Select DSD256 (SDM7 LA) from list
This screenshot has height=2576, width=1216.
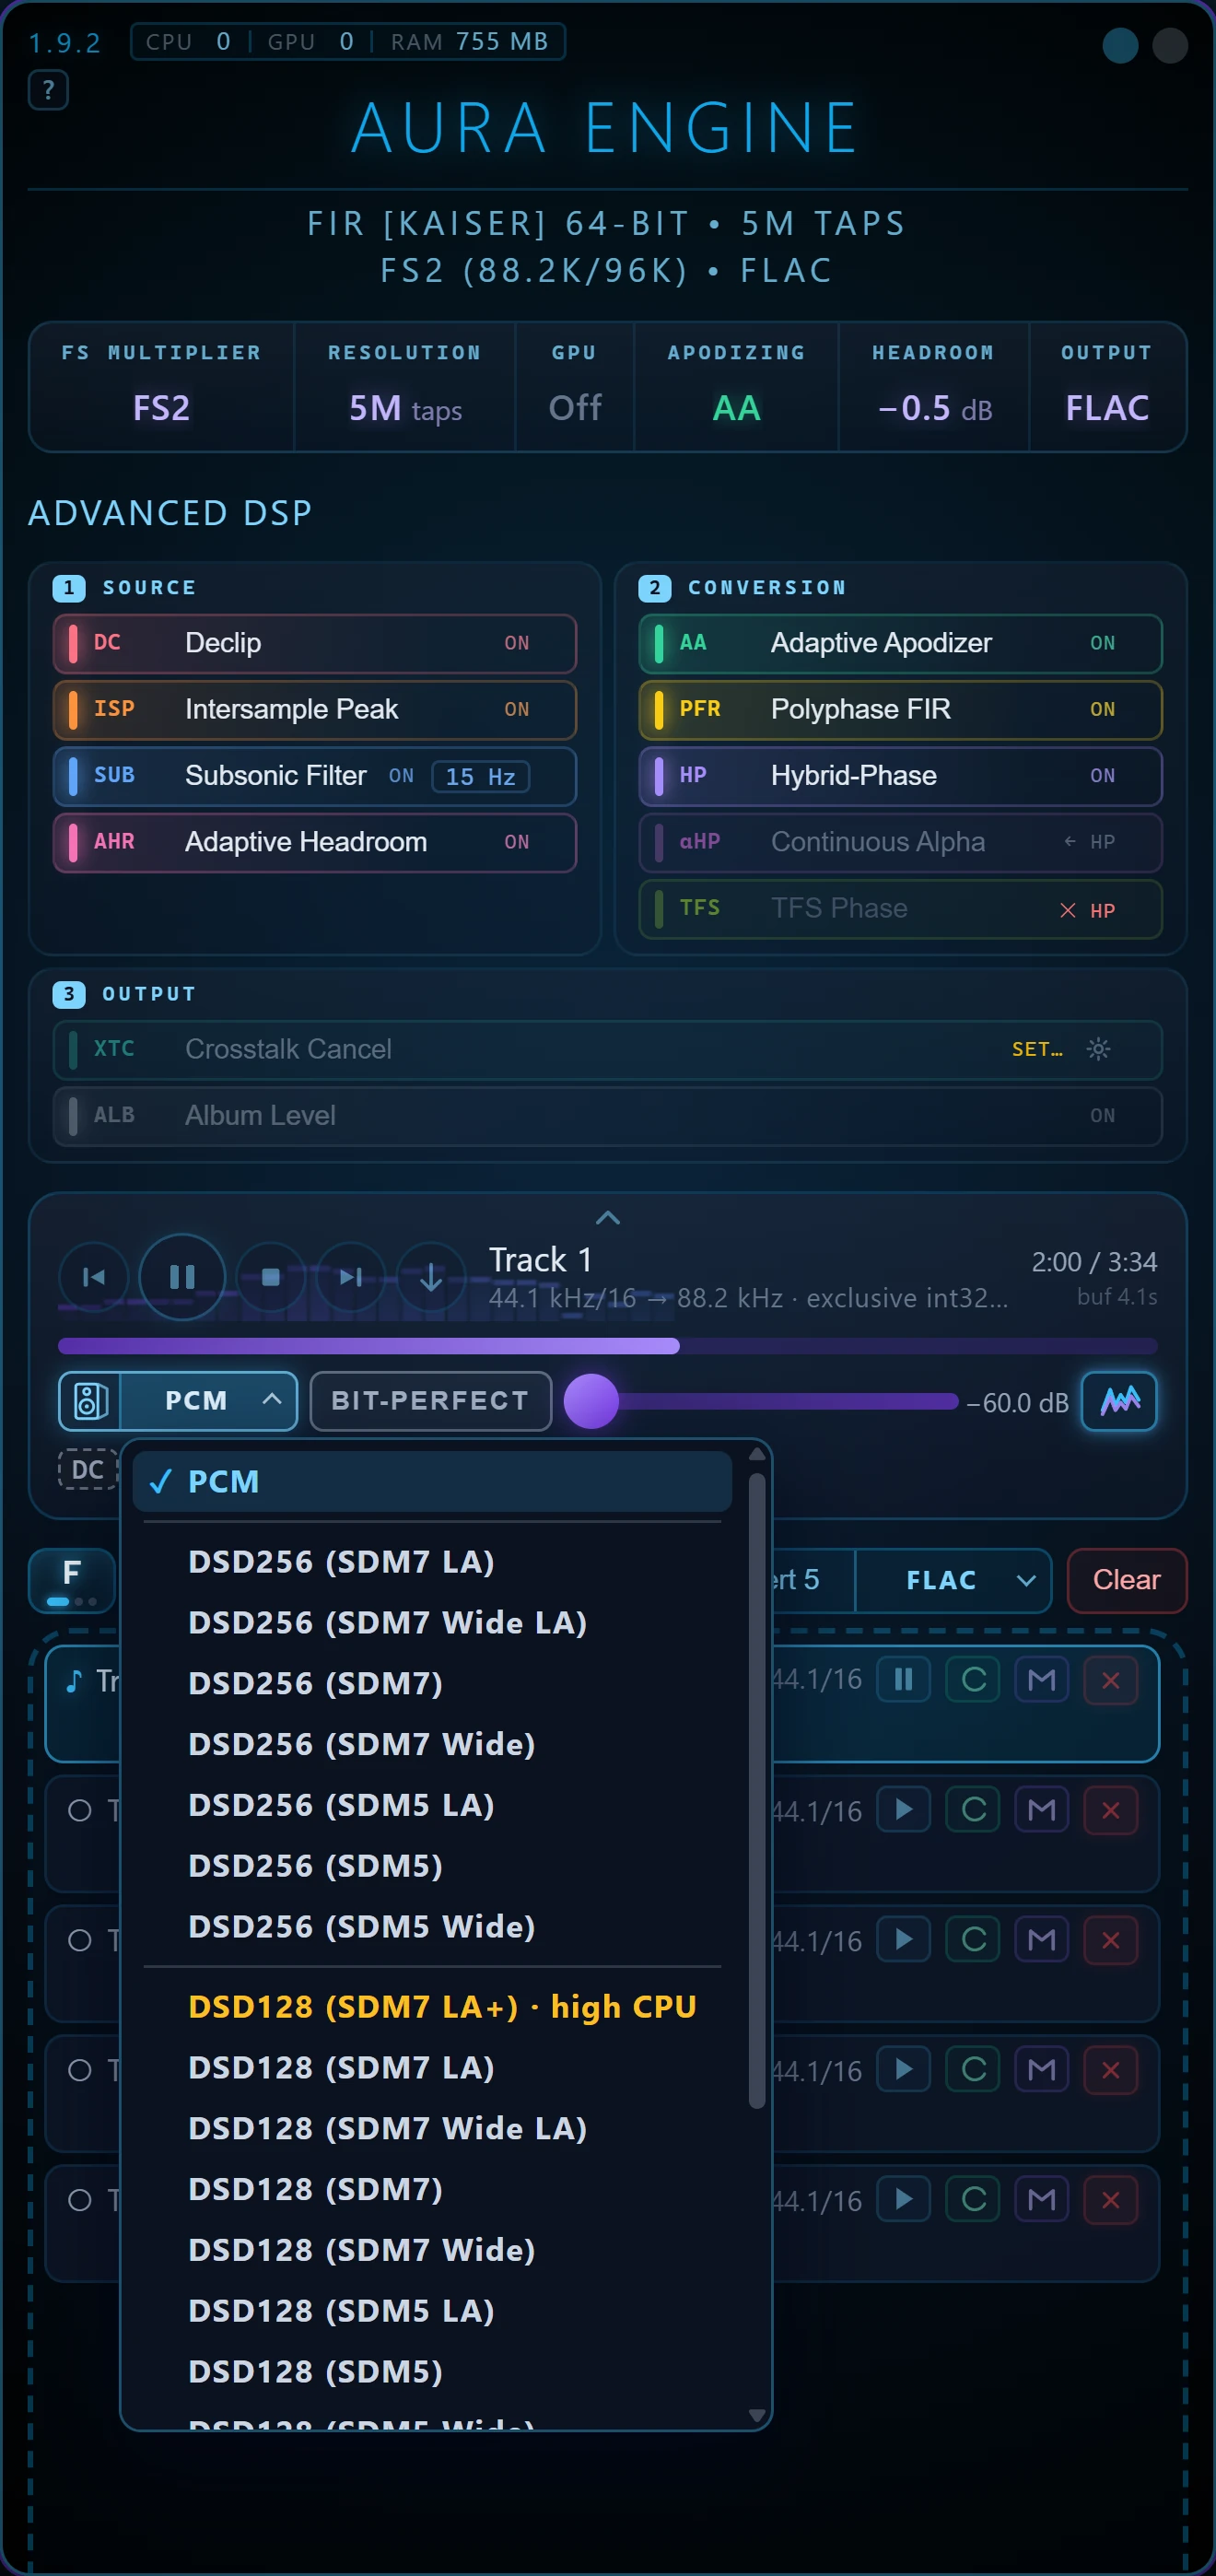(433, 1562)
